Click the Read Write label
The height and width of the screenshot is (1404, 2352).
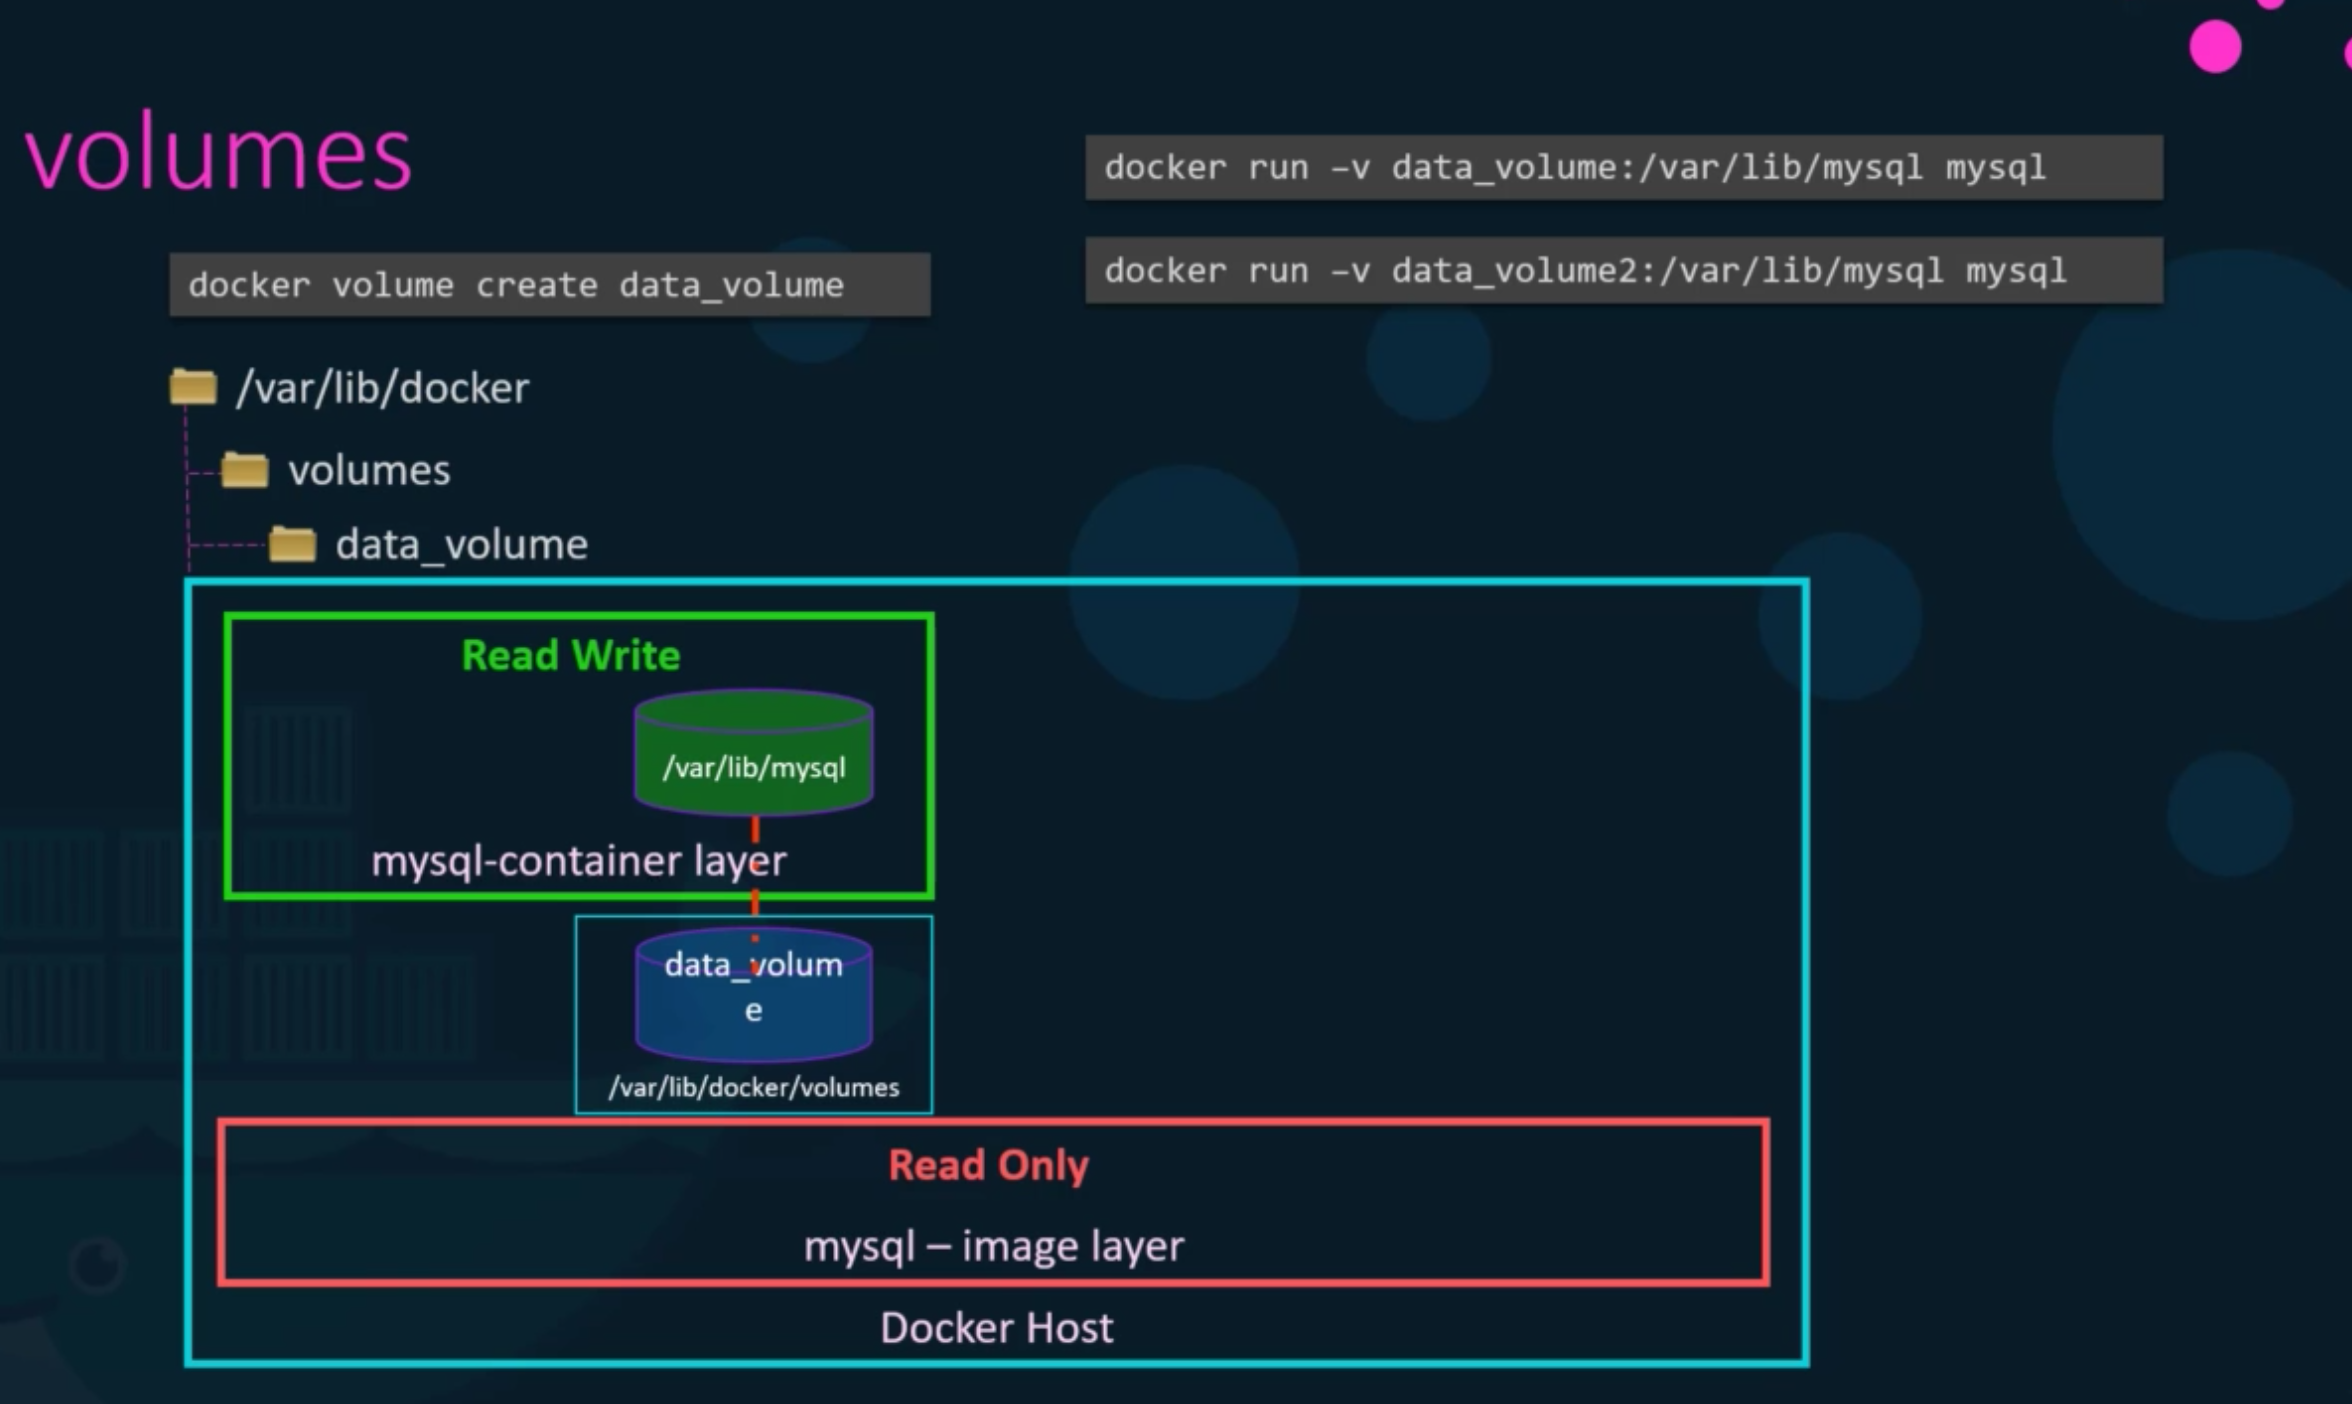(570, 656)
